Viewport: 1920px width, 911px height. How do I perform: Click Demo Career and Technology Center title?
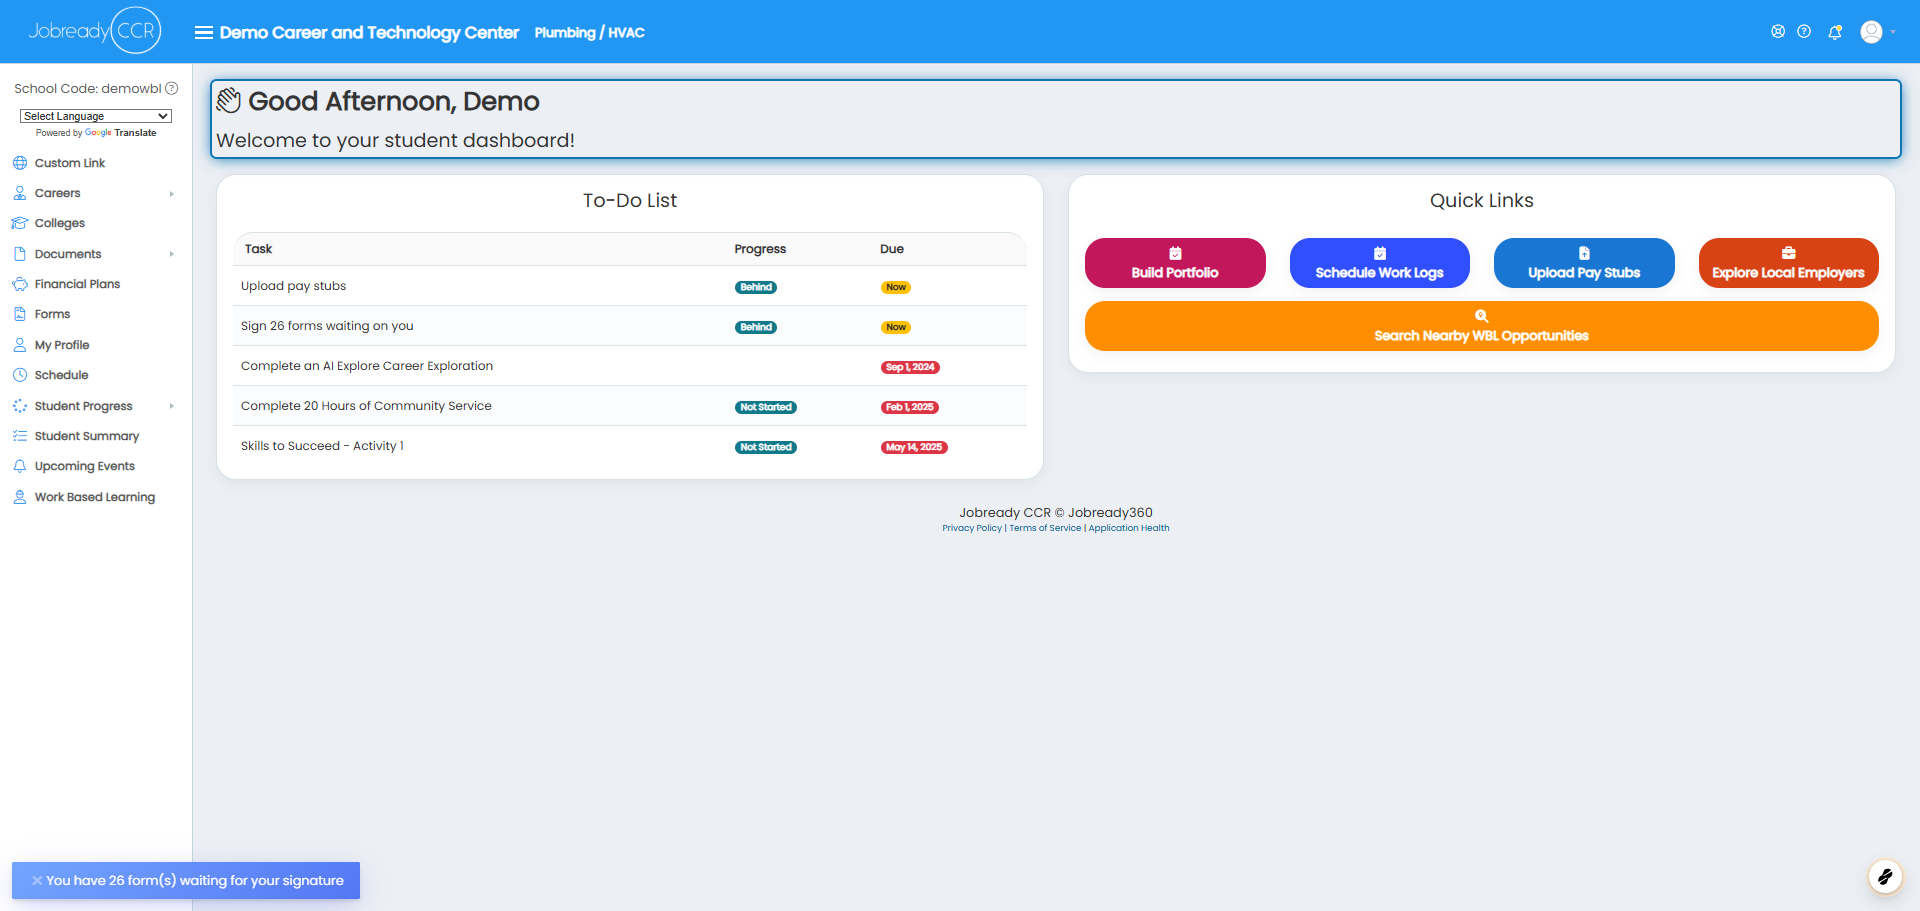(369, 32)
